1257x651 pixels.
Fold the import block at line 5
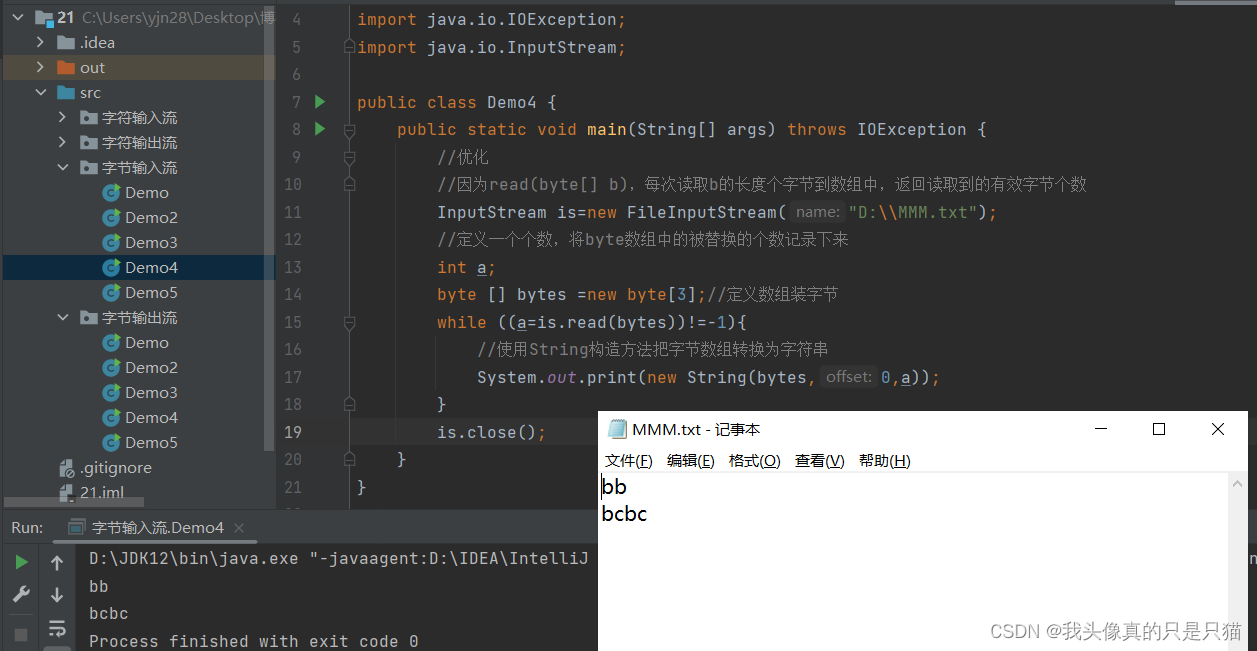(349, 46)
